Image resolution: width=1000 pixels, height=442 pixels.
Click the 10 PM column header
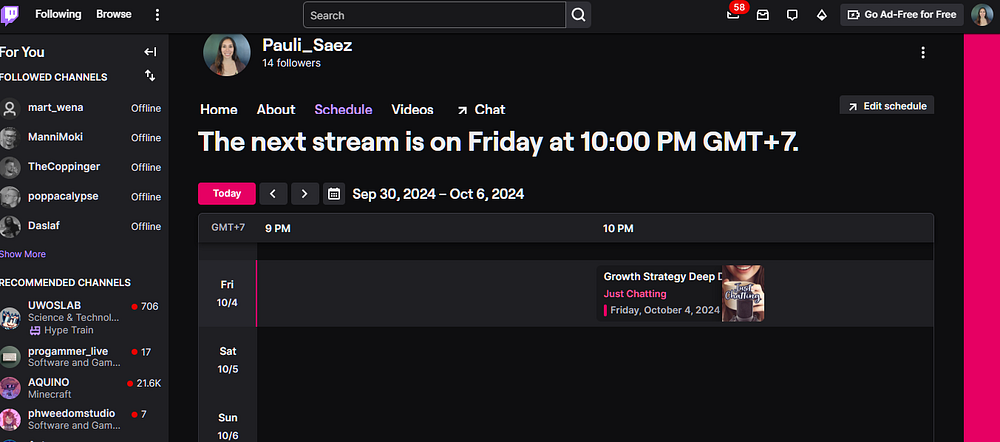[x=618, y=228]
